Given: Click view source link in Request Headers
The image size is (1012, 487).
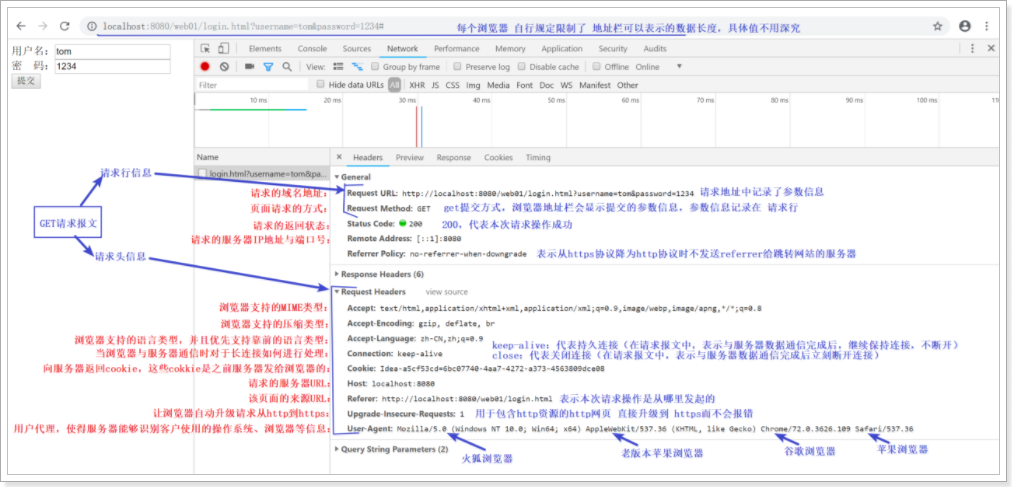Looking at the screenshot, I should [x=447, y=292].
